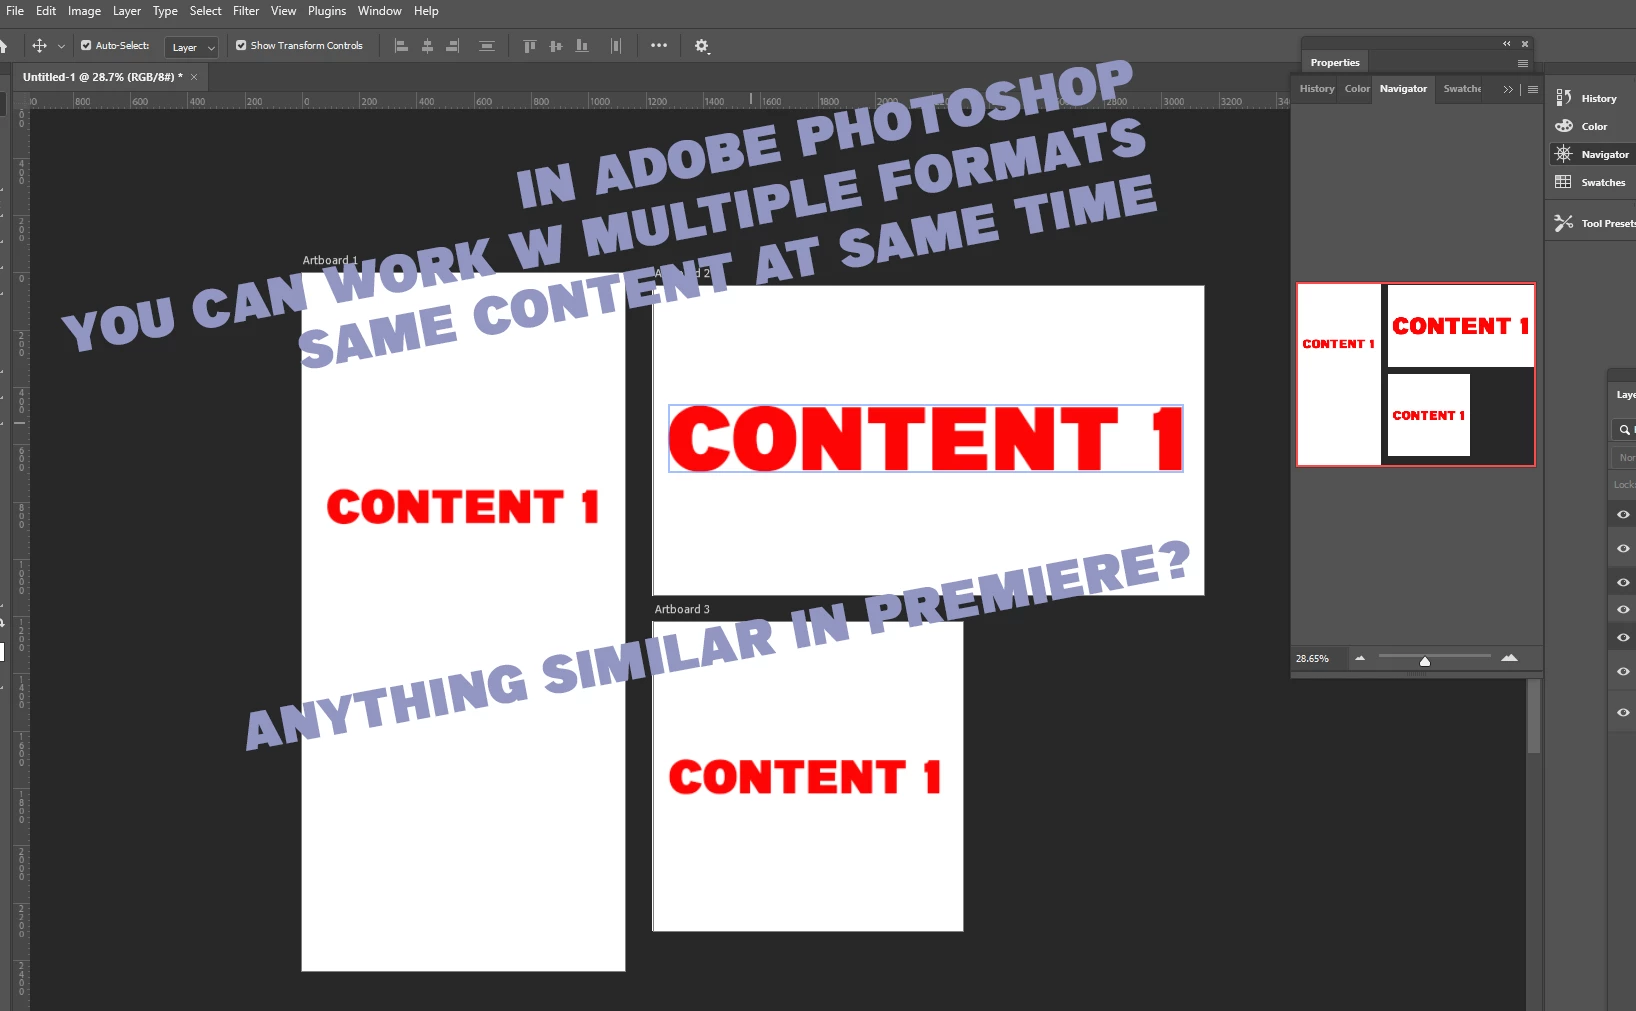1636x1011 pixels.
Task: Align right edges using options bar icon
Action: [453, 46]
